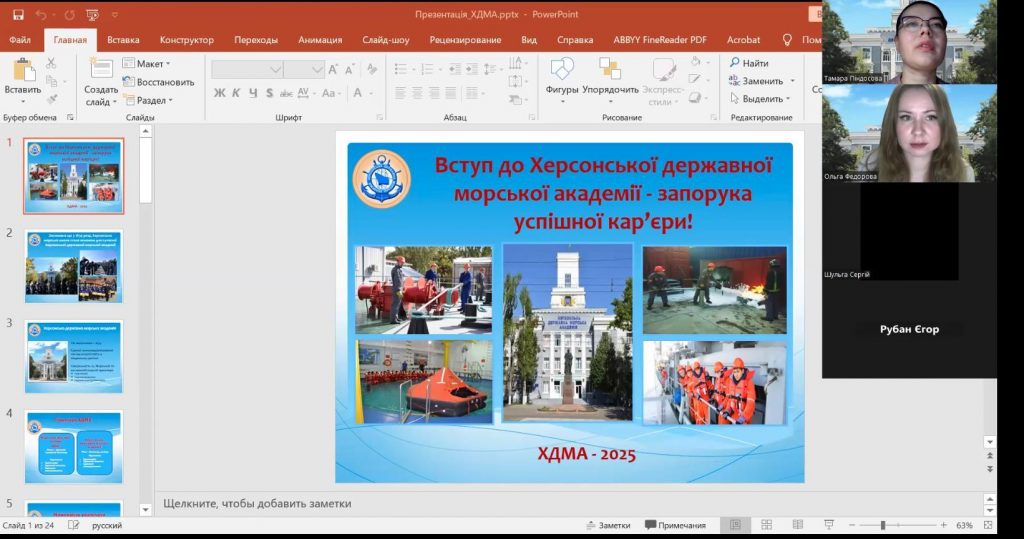Click the zoom slider in status bar

coord(883,525)
